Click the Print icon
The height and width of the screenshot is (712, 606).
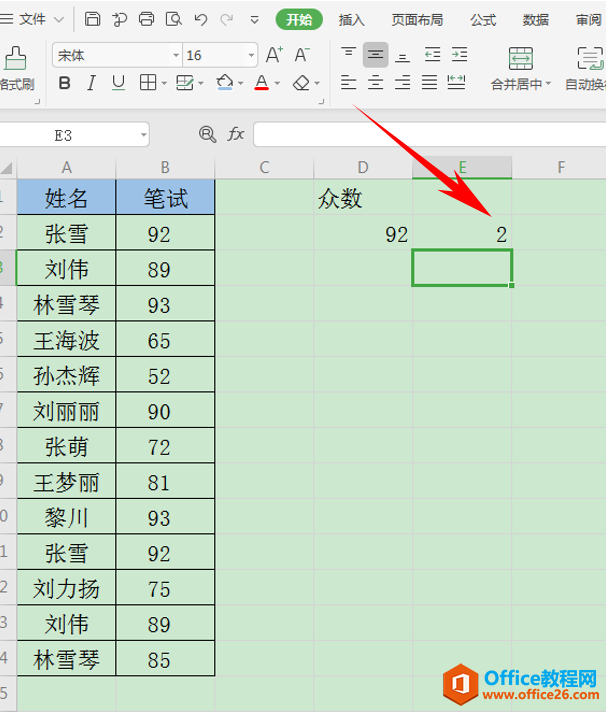[x=146, y=19]
